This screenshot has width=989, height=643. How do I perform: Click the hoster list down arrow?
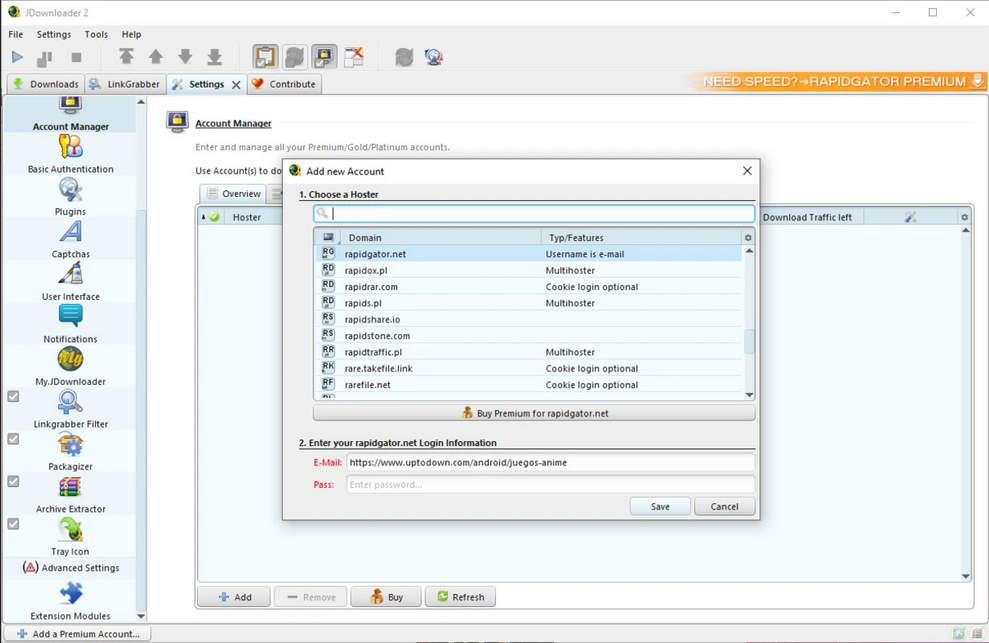(749, 394)
